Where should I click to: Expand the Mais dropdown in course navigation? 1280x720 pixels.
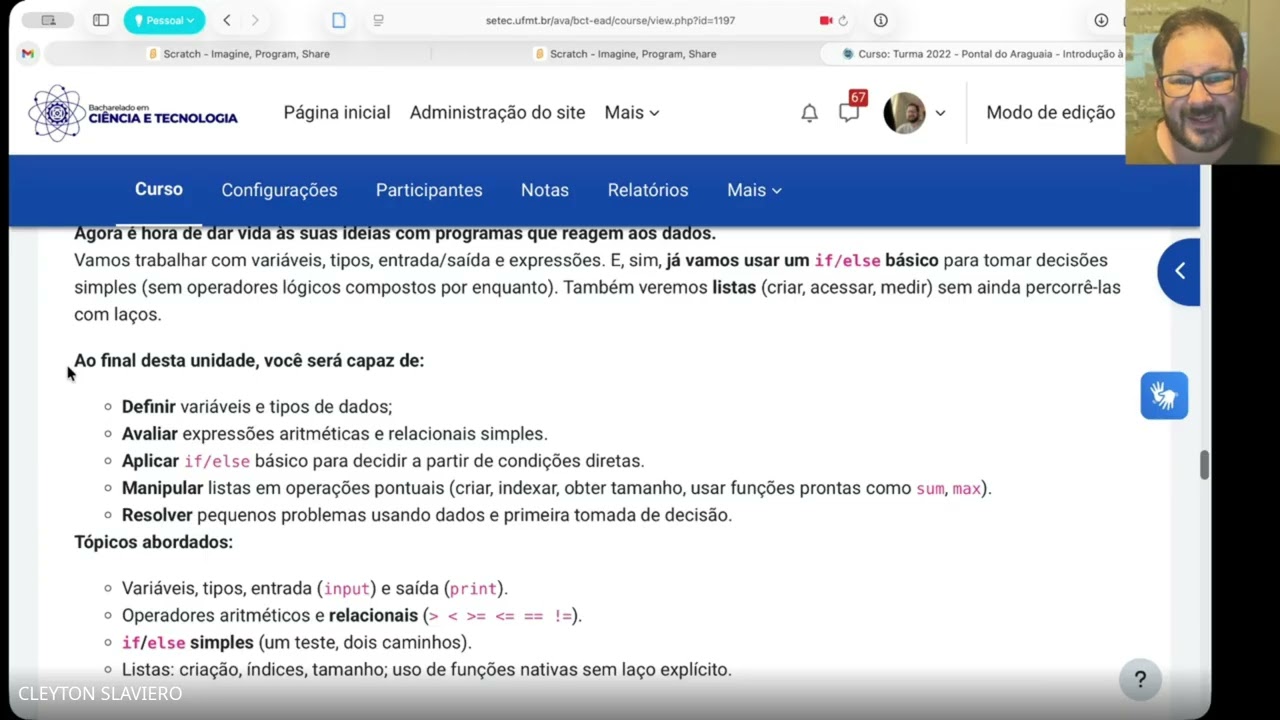coord(754,190)
